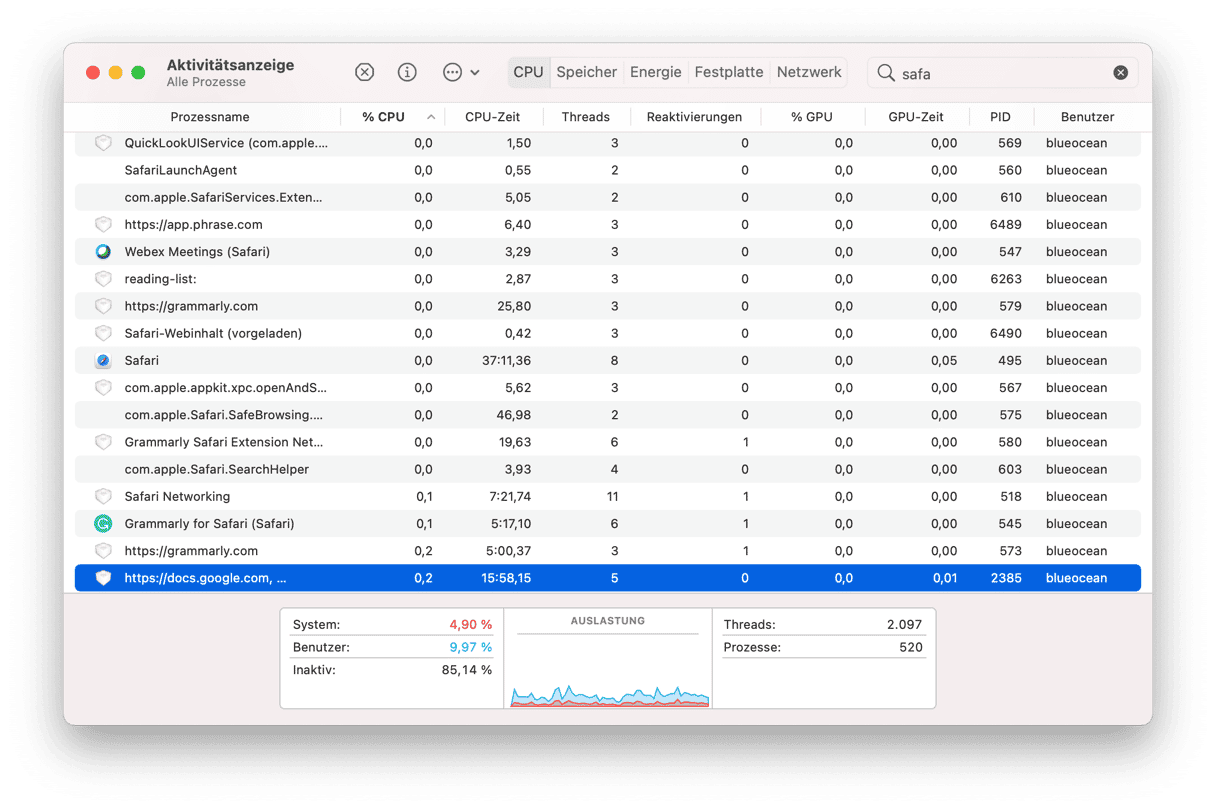Viewport: 1216px width, 809px height.
Task: Click the shield icon of Safari-Webinhalt (vorgeladen) row
Action: (103, 333)
